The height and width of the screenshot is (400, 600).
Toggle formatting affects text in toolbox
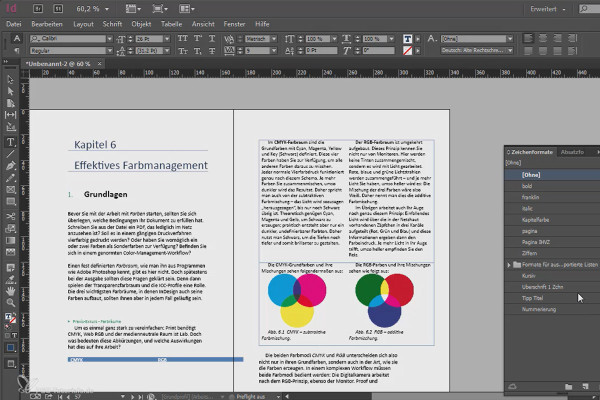14,336
